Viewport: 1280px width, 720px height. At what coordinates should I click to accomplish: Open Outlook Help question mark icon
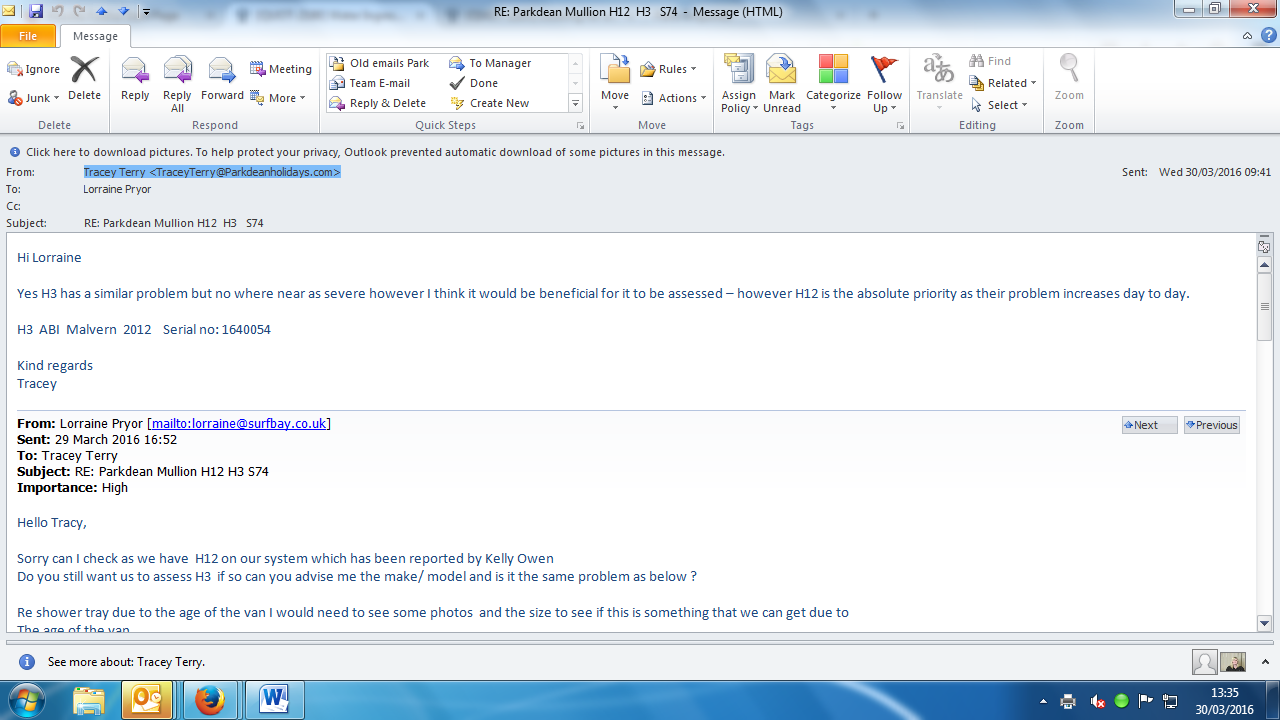1268,35
